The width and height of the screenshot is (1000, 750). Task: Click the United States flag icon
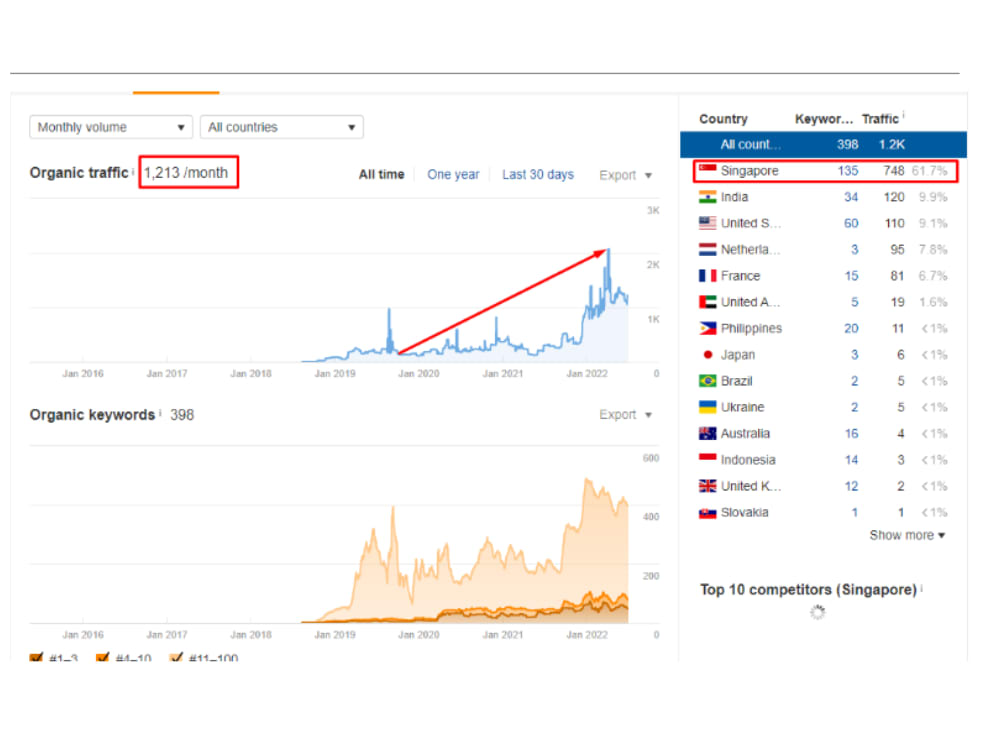tap(707, 223)
